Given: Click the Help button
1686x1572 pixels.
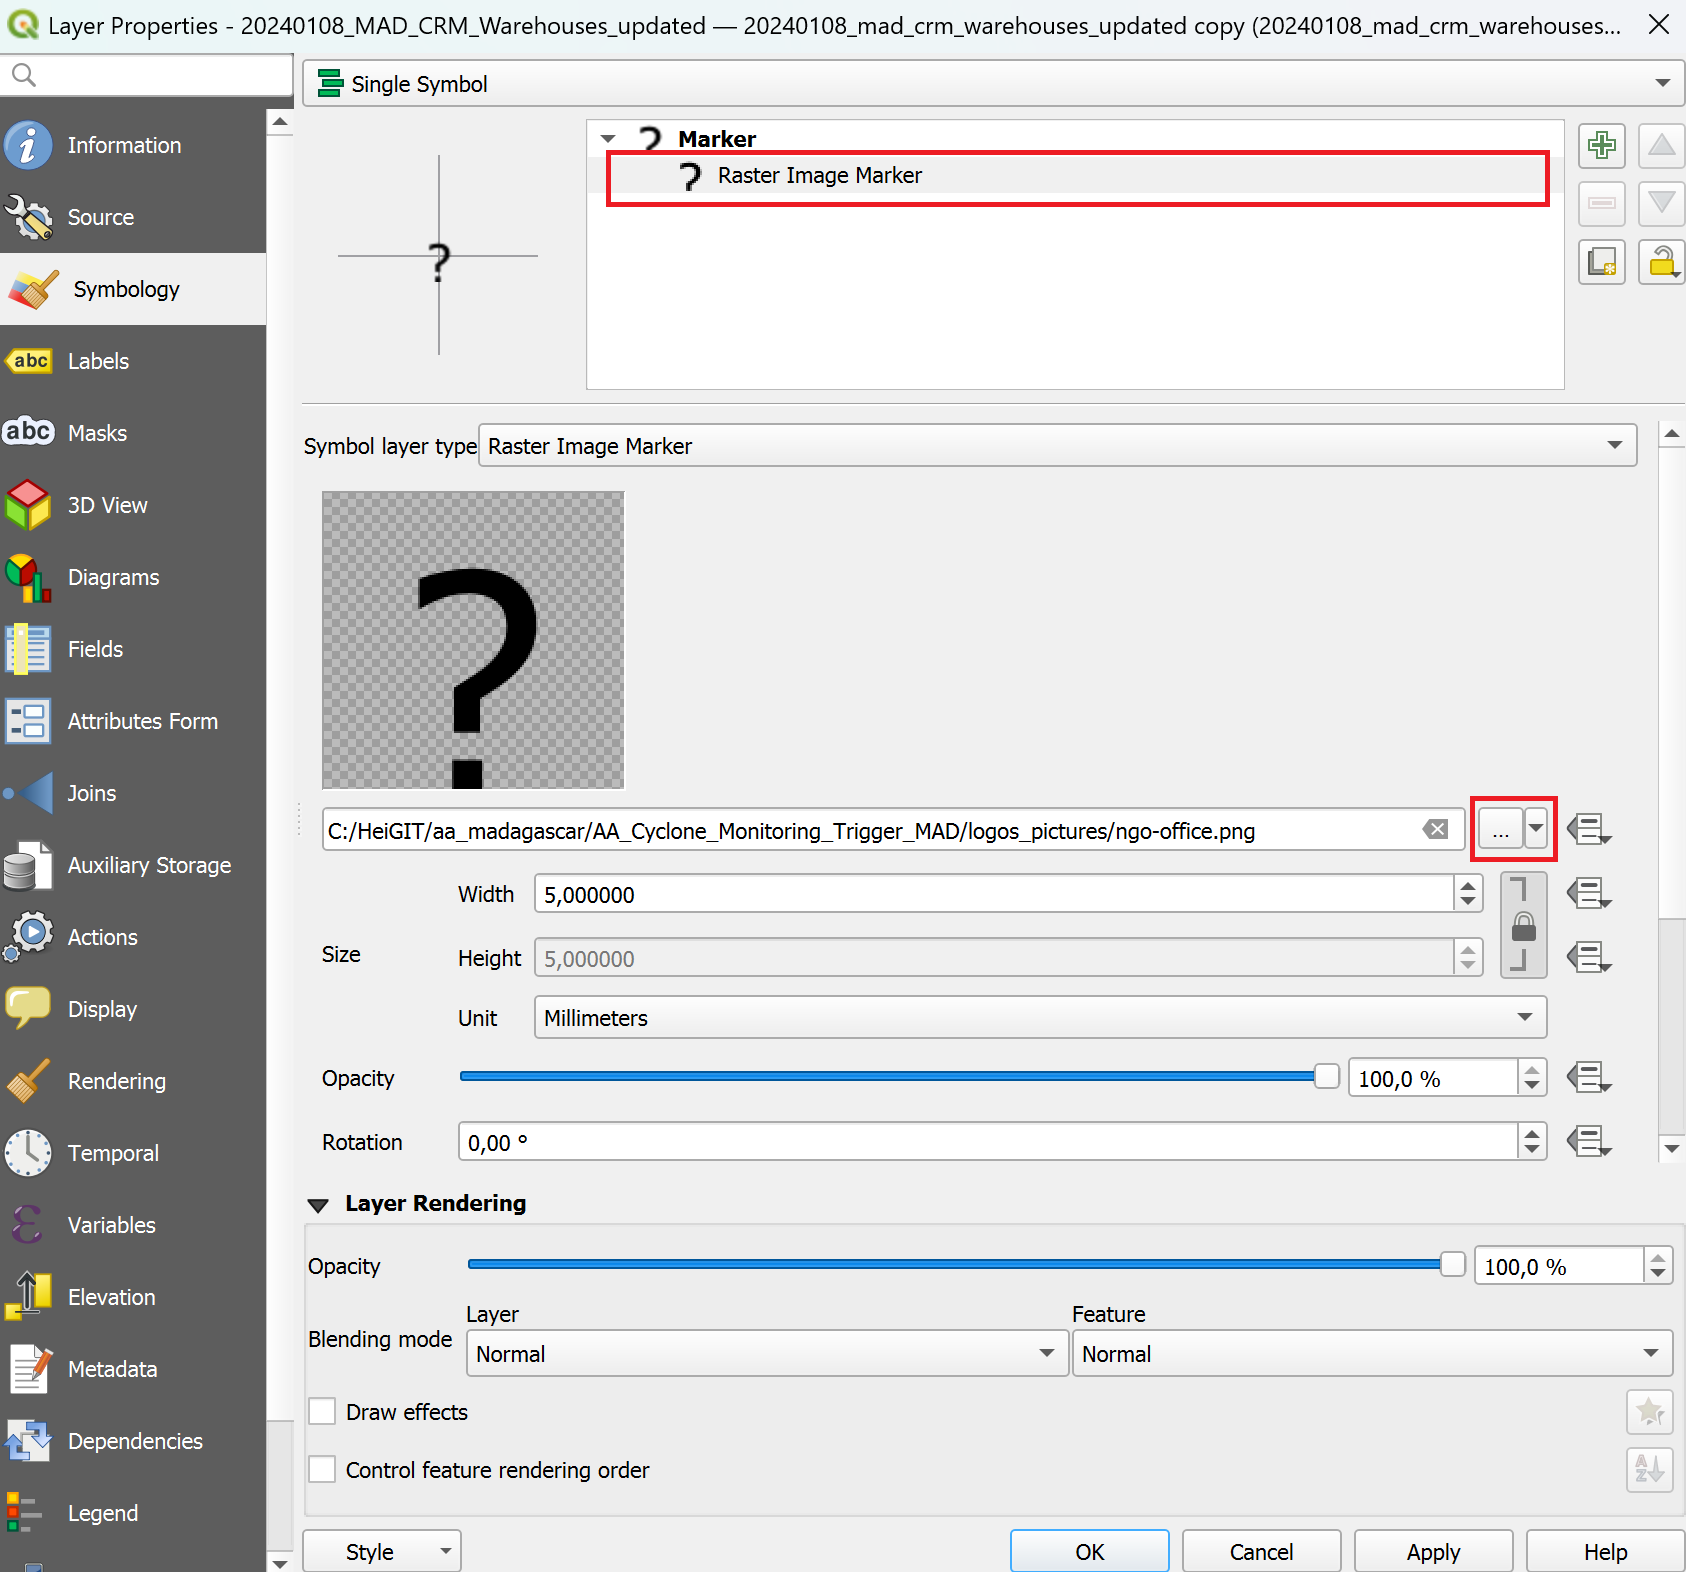Looking at the screenshot, I should point(1605,1551).
